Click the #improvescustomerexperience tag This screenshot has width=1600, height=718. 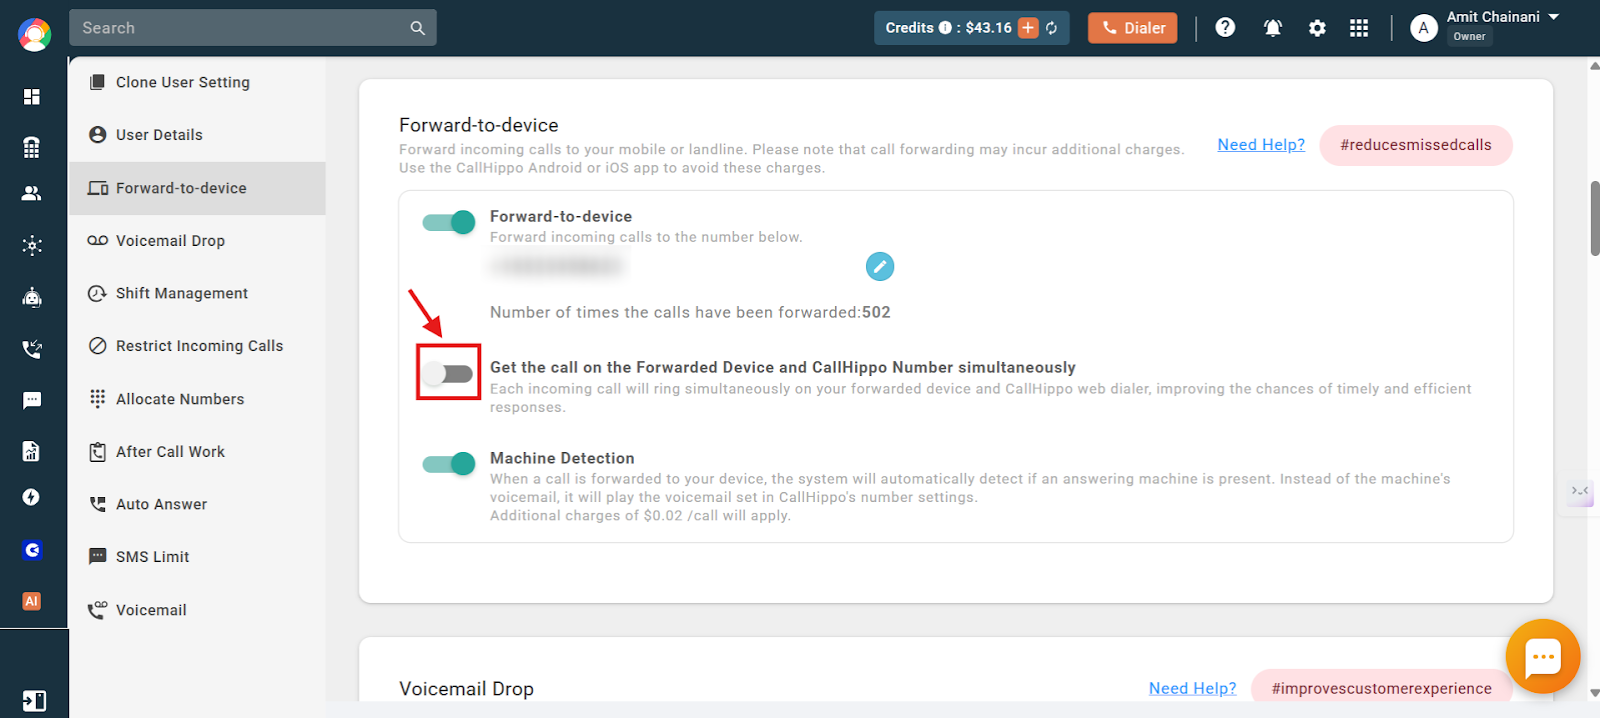pyautogui.click(x=1381, y=688)
